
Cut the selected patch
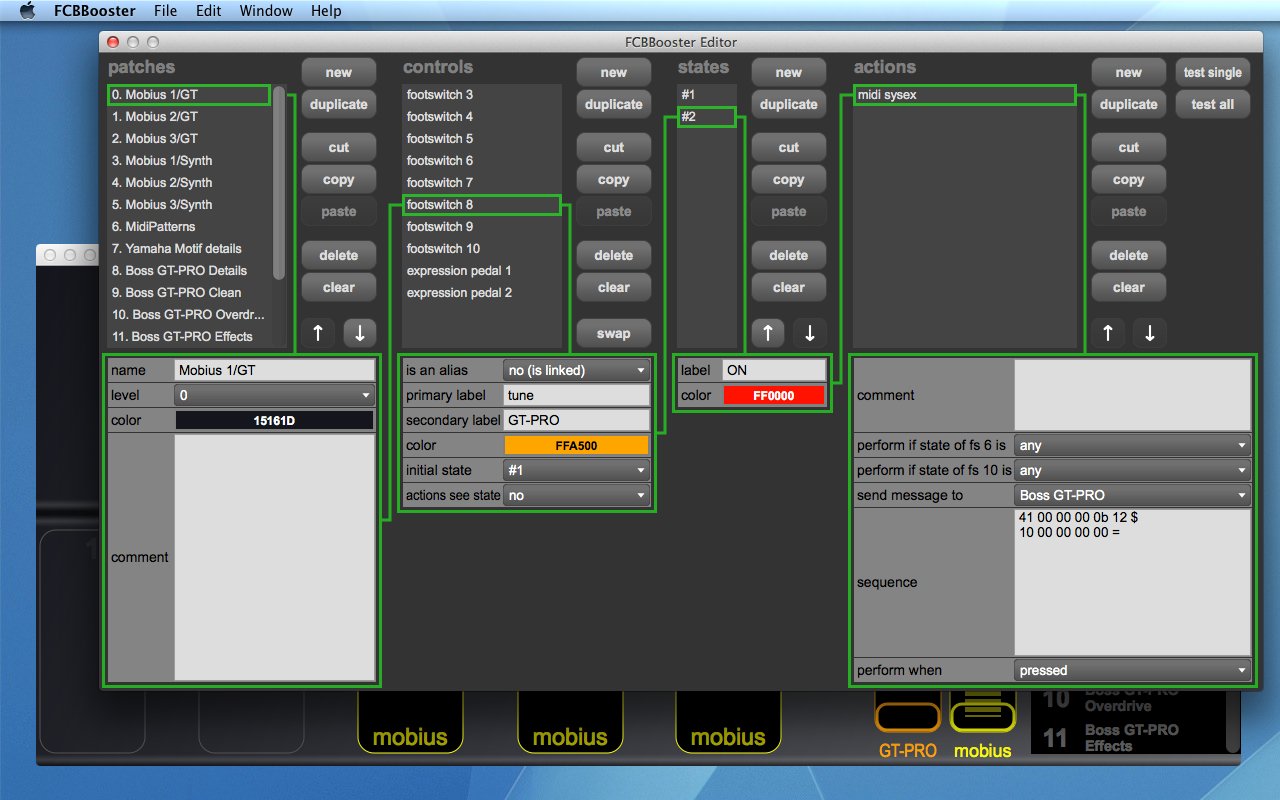click(339, 147)
